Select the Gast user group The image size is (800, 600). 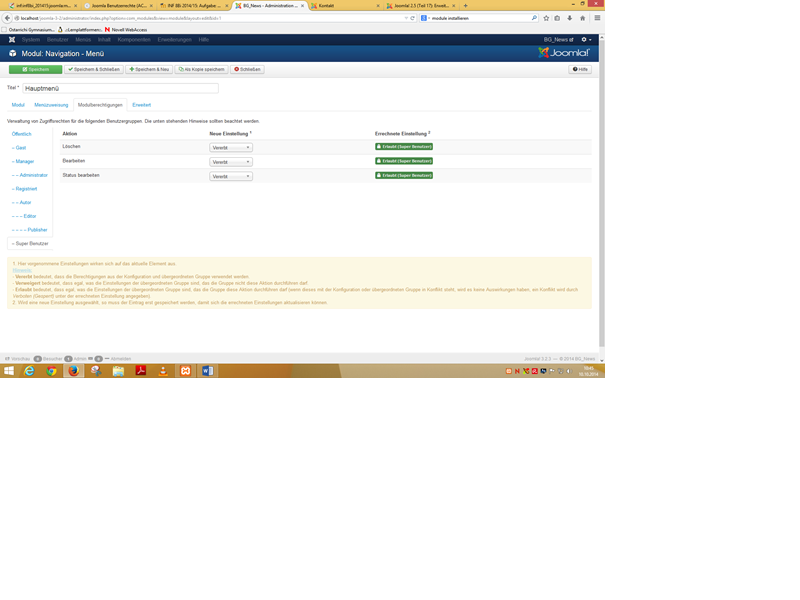19,147
